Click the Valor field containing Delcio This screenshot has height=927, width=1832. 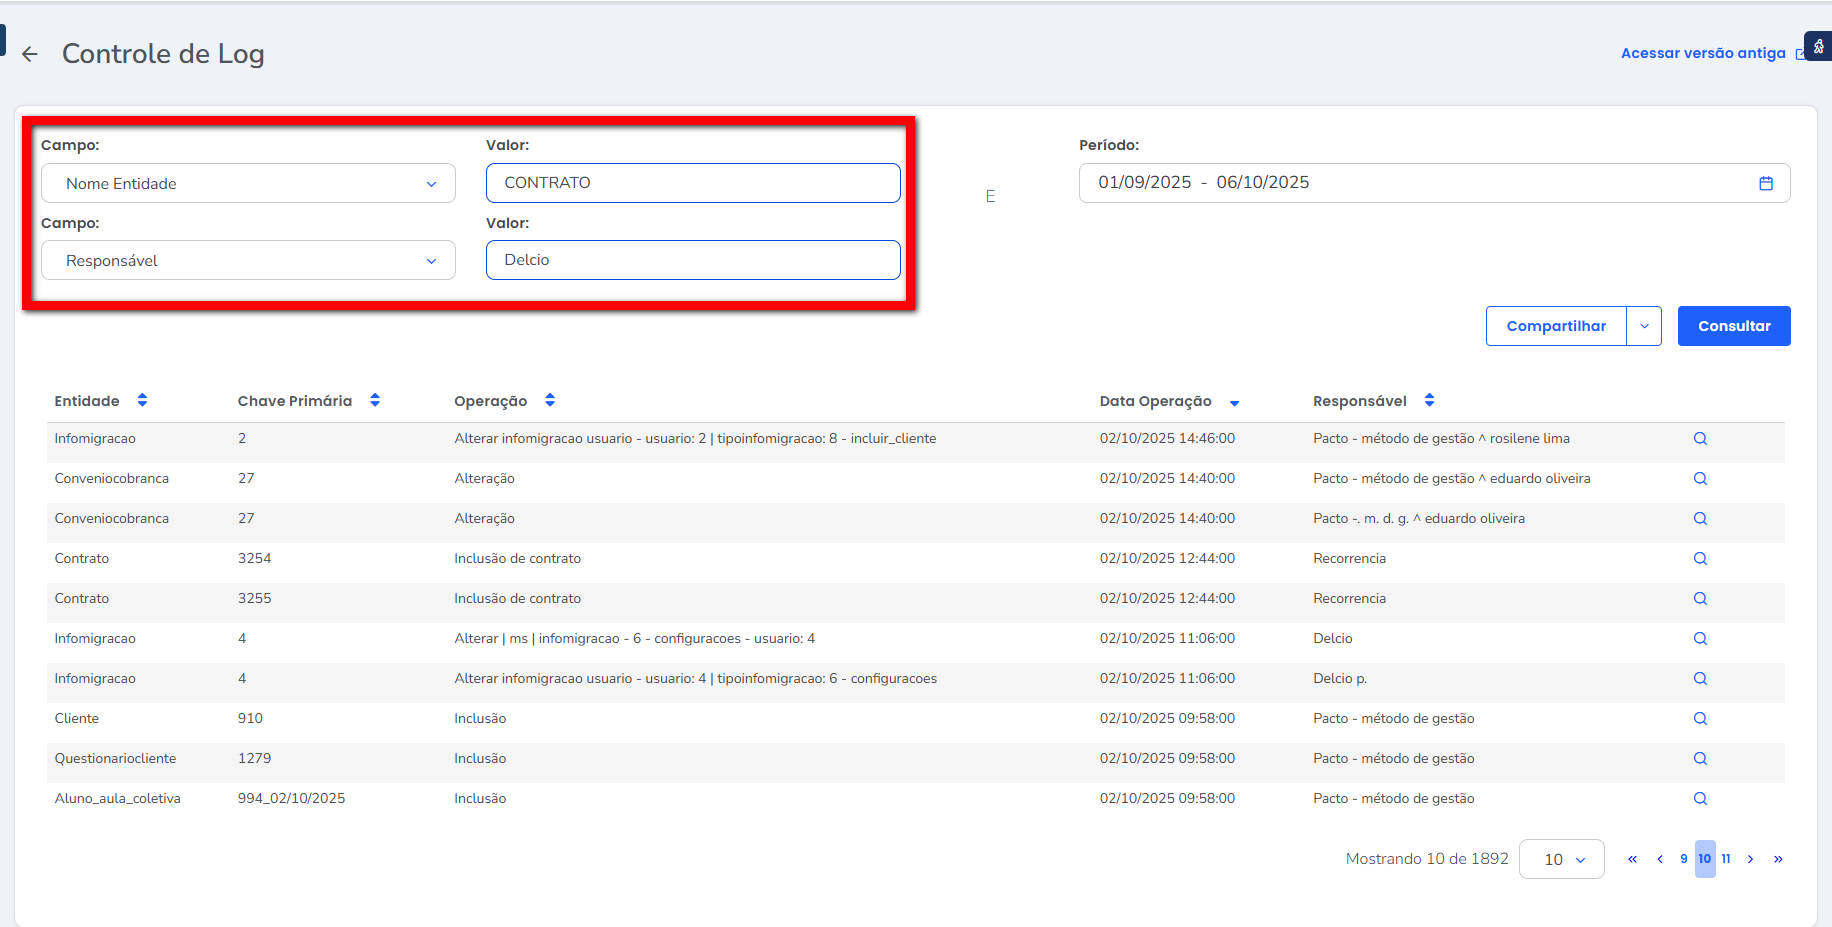[x=693, y=260]
